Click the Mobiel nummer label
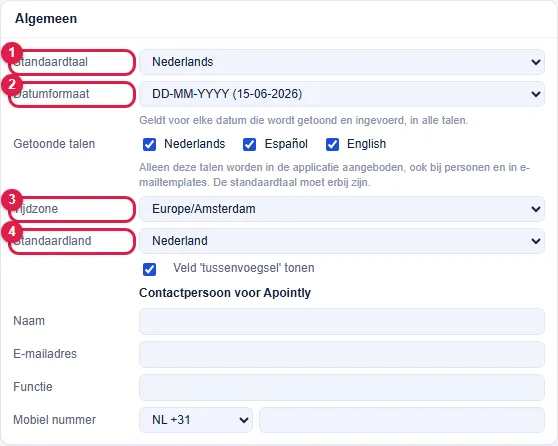This screenshot has height=446, width=558. 54,420
